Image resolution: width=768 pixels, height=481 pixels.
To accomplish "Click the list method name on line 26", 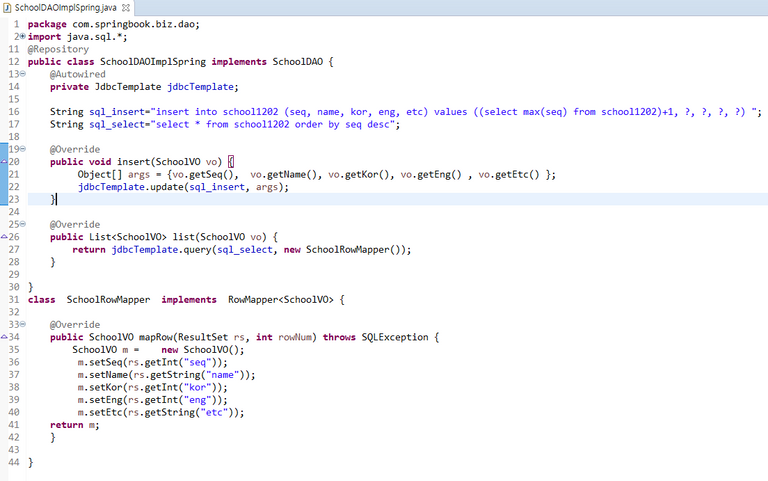I will click(183, 237).
